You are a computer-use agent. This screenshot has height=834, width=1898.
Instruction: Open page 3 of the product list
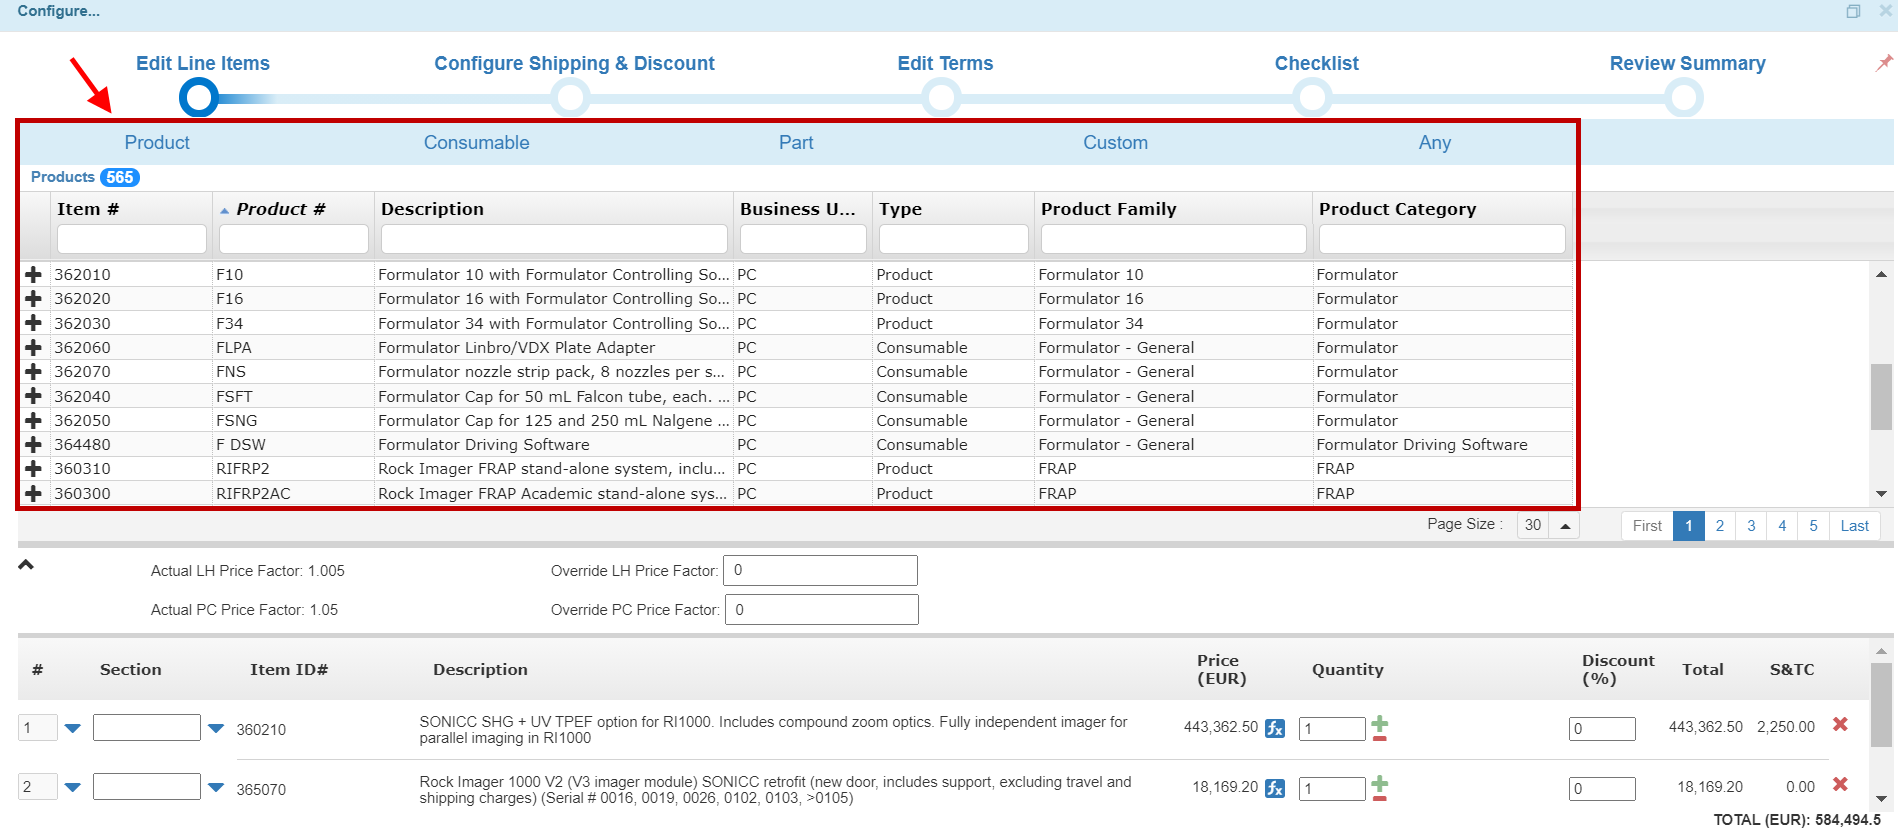1751,526
